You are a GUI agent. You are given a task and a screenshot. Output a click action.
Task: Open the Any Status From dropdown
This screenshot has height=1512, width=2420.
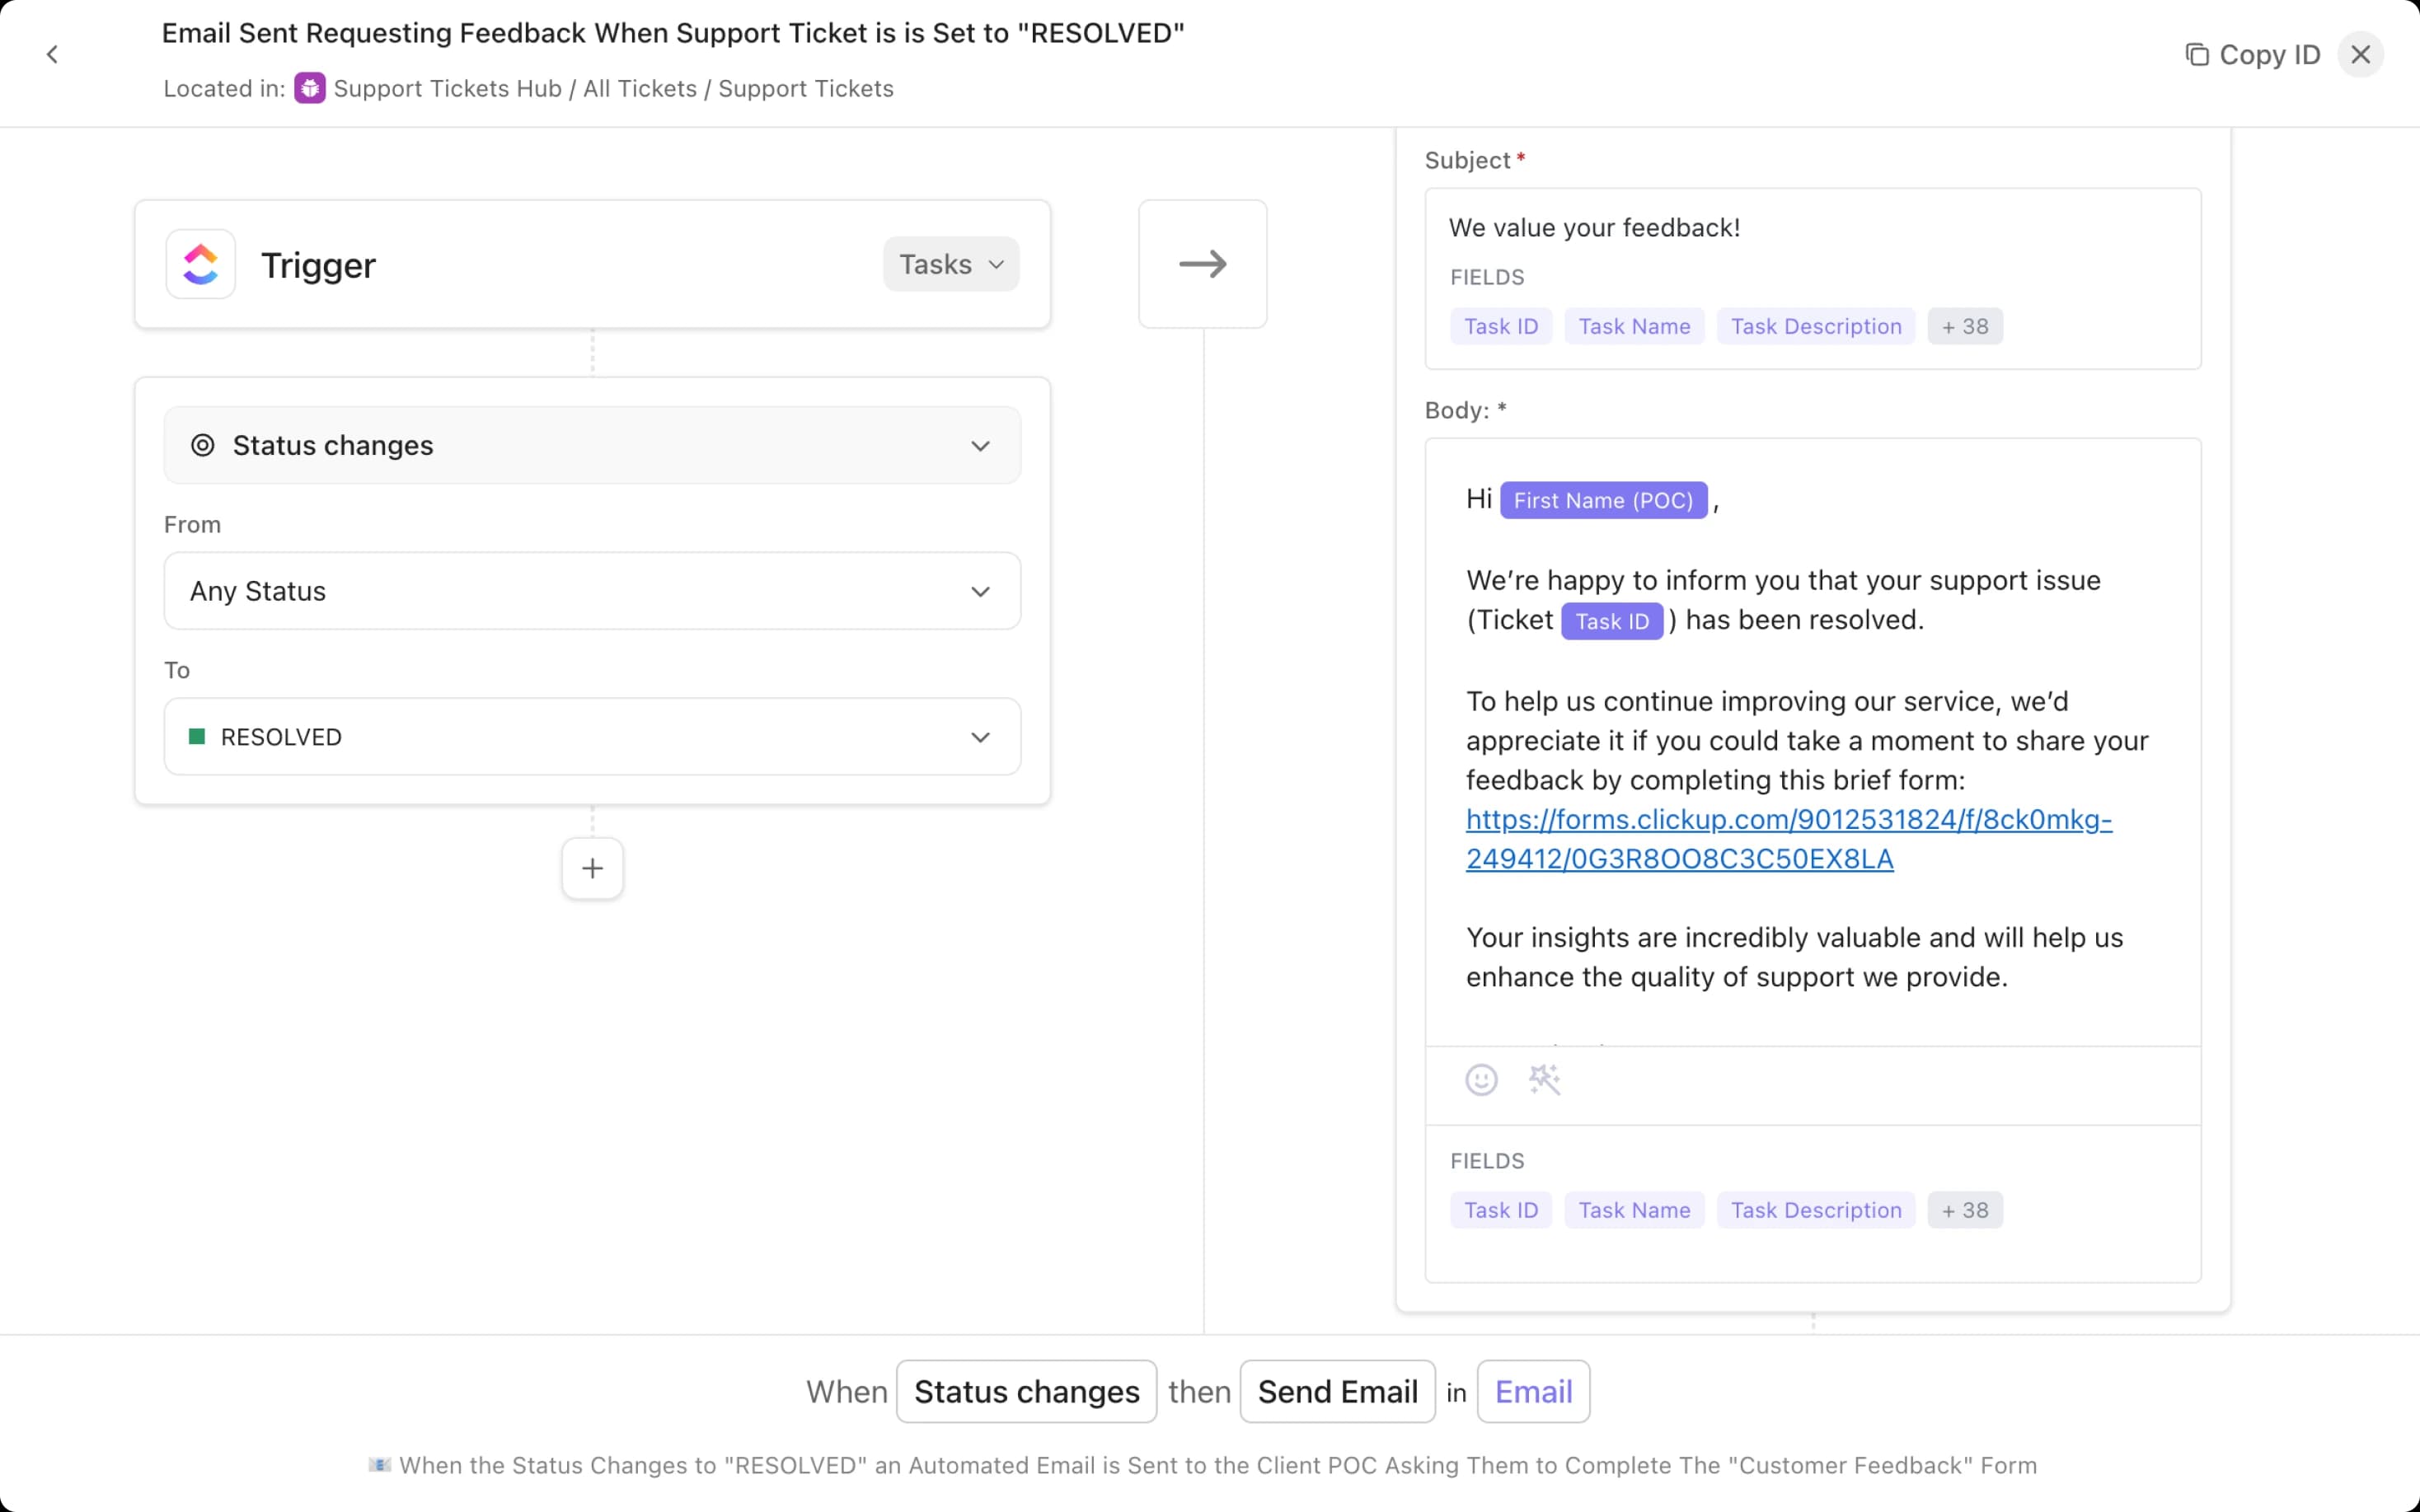592,591
